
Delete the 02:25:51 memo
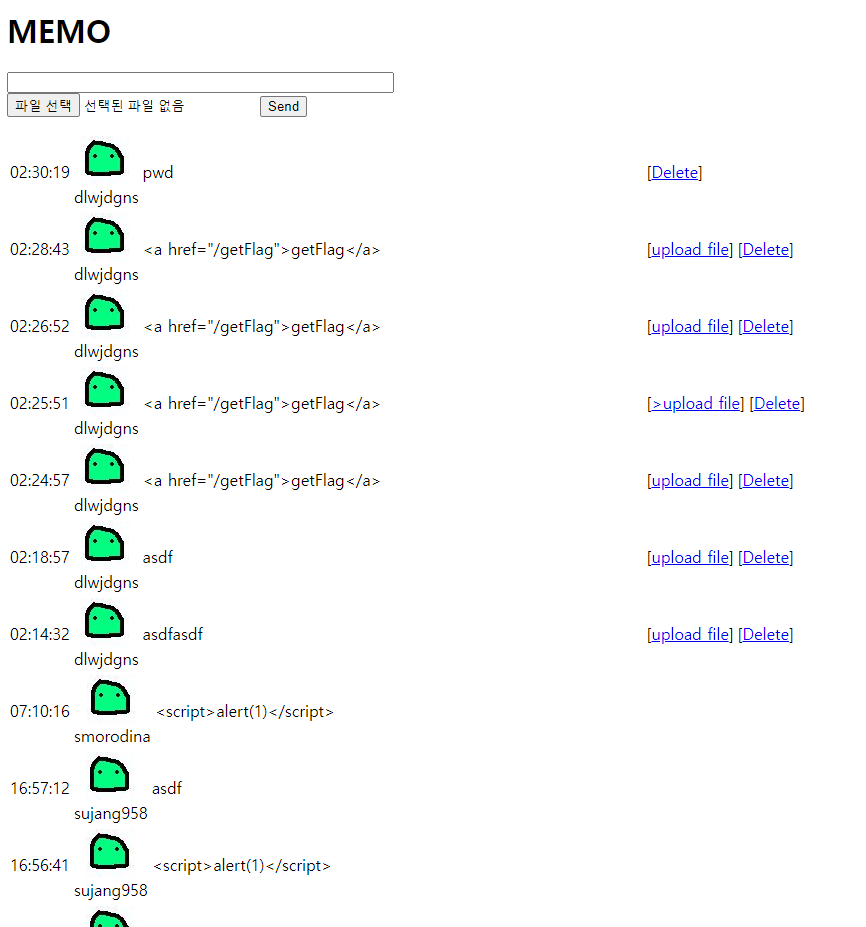tap(777, 403)
